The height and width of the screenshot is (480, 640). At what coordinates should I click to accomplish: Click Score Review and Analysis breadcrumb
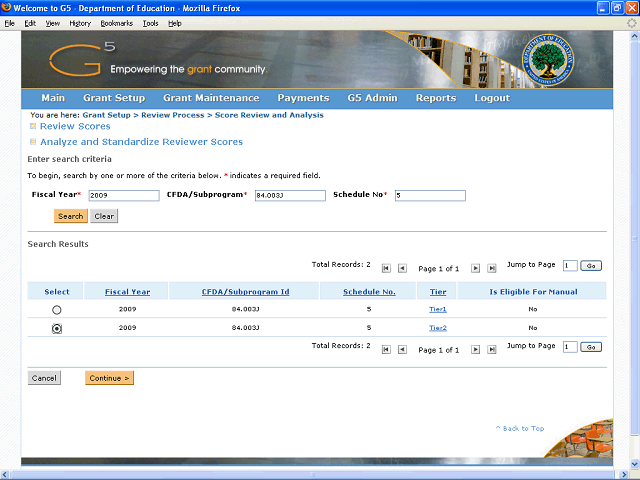(x=269, y=115)
